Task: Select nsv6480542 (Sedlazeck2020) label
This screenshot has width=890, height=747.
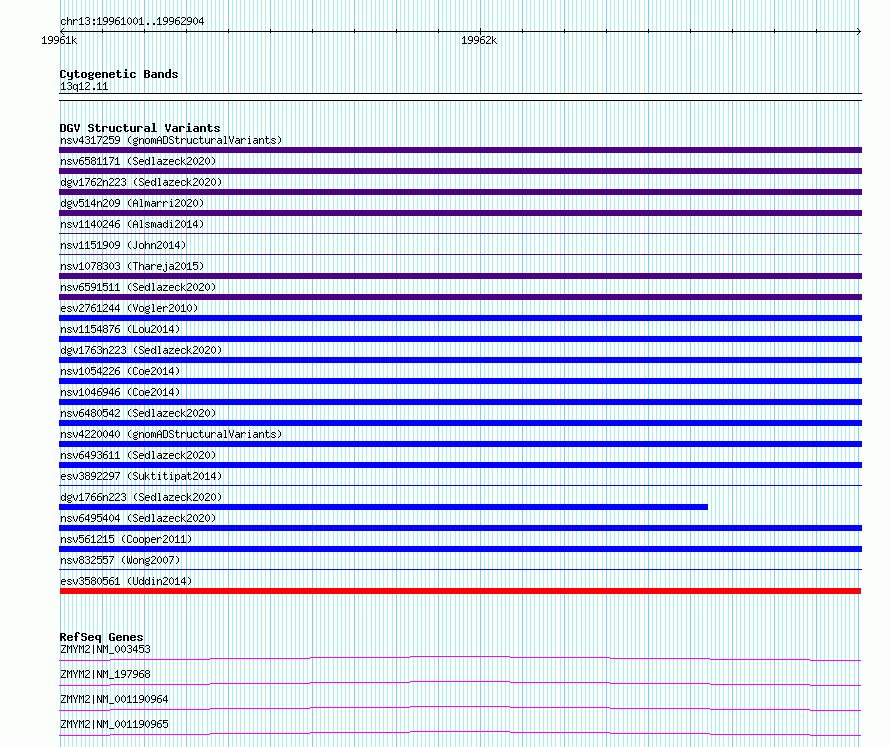Action: click(x=138, y=413)
